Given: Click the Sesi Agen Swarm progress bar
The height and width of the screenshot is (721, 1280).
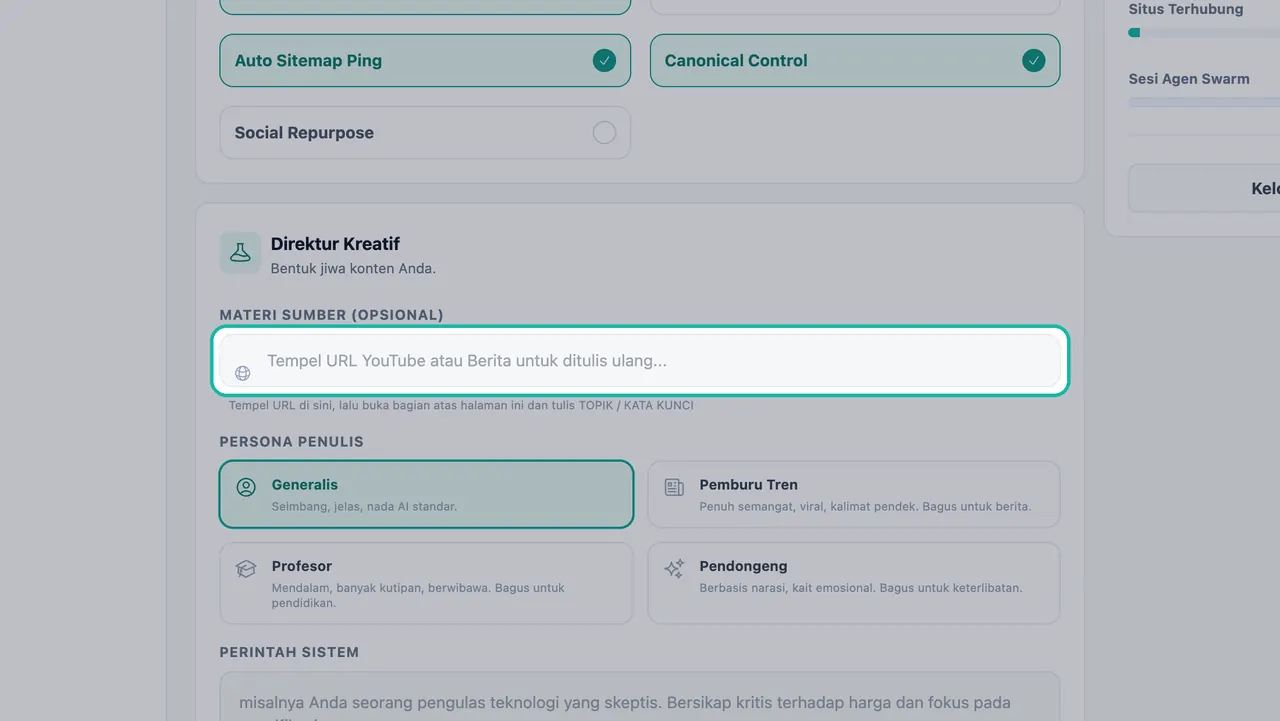Looking at the screenshot, I should pyautogui.click(x=1204, y=102).
